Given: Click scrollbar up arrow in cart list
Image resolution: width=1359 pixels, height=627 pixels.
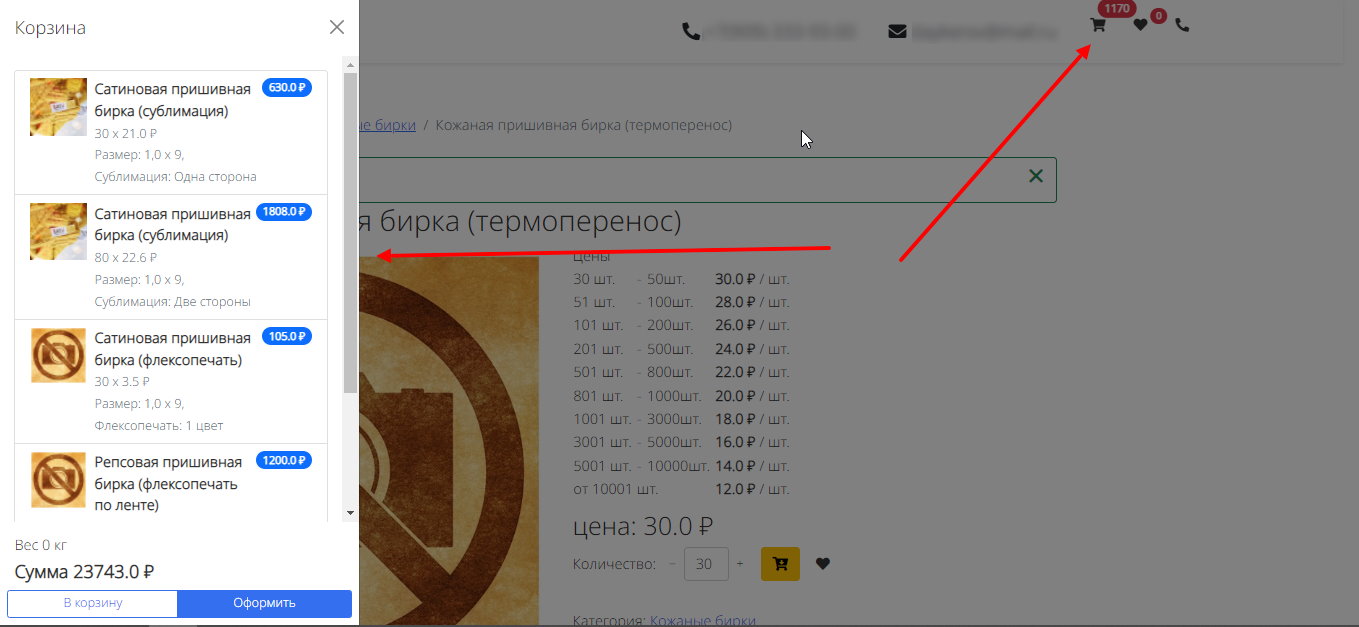Looking at the screenshot, I should pos(350,64).
